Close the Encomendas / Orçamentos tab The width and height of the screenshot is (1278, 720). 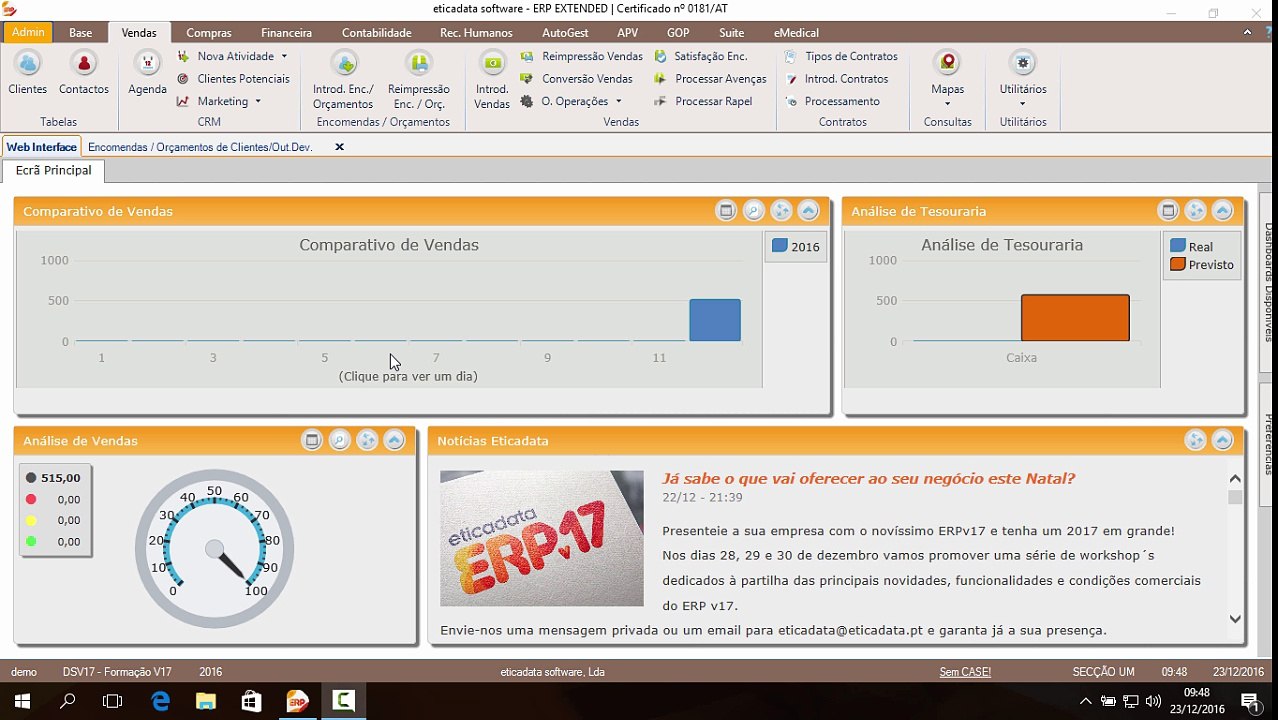pos(339,147)
